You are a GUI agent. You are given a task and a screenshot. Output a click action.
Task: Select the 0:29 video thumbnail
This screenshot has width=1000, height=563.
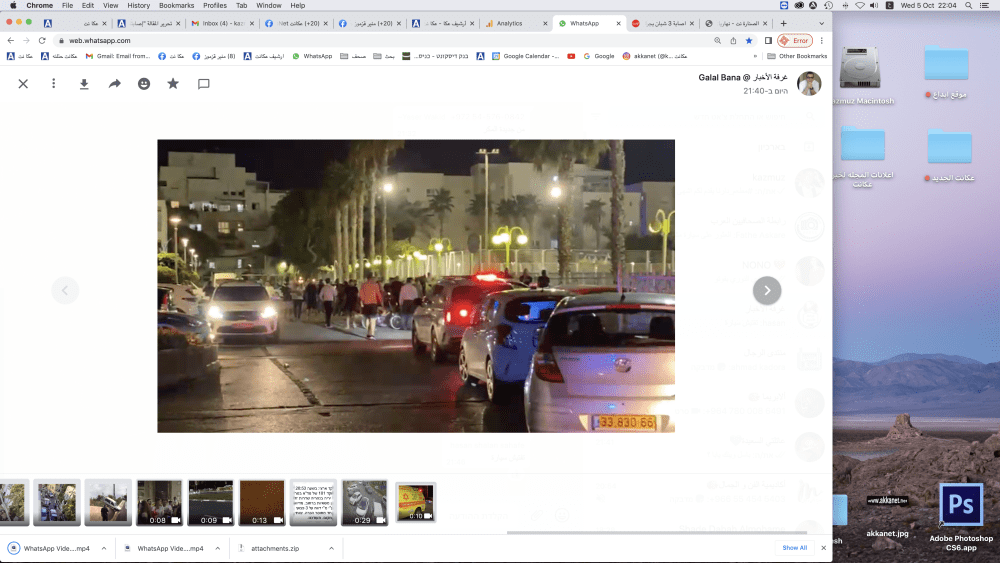(364, 502)
